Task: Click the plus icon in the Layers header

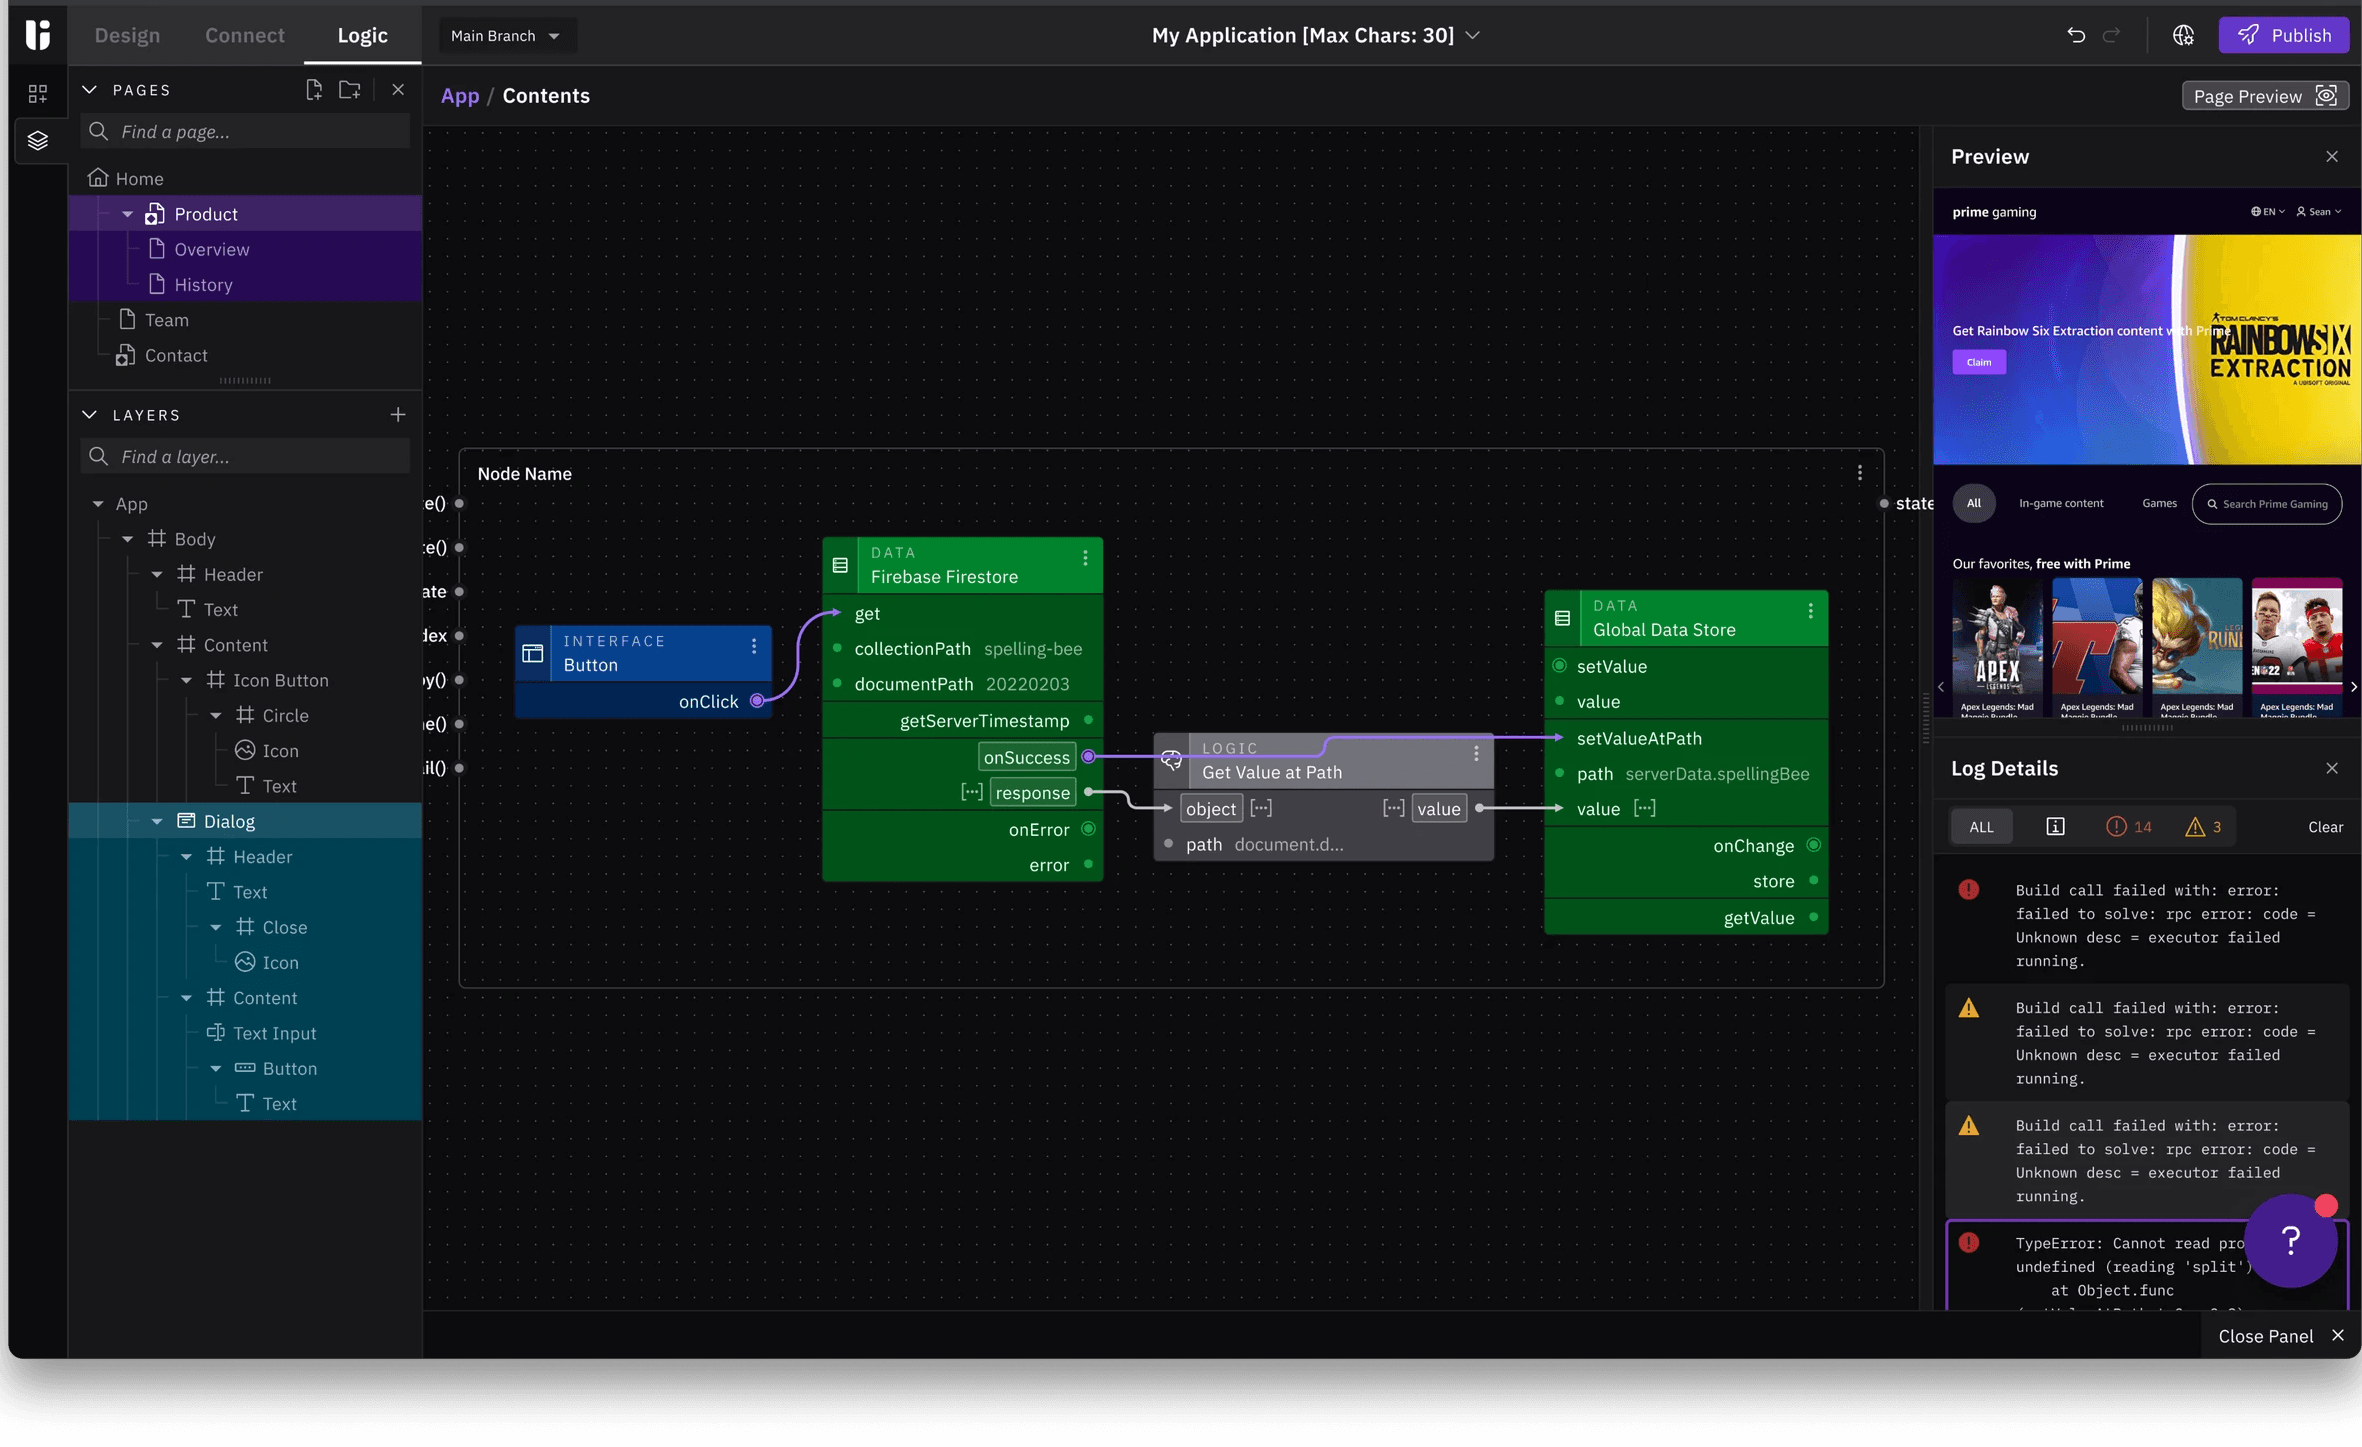Action: (x=398, y=414)
